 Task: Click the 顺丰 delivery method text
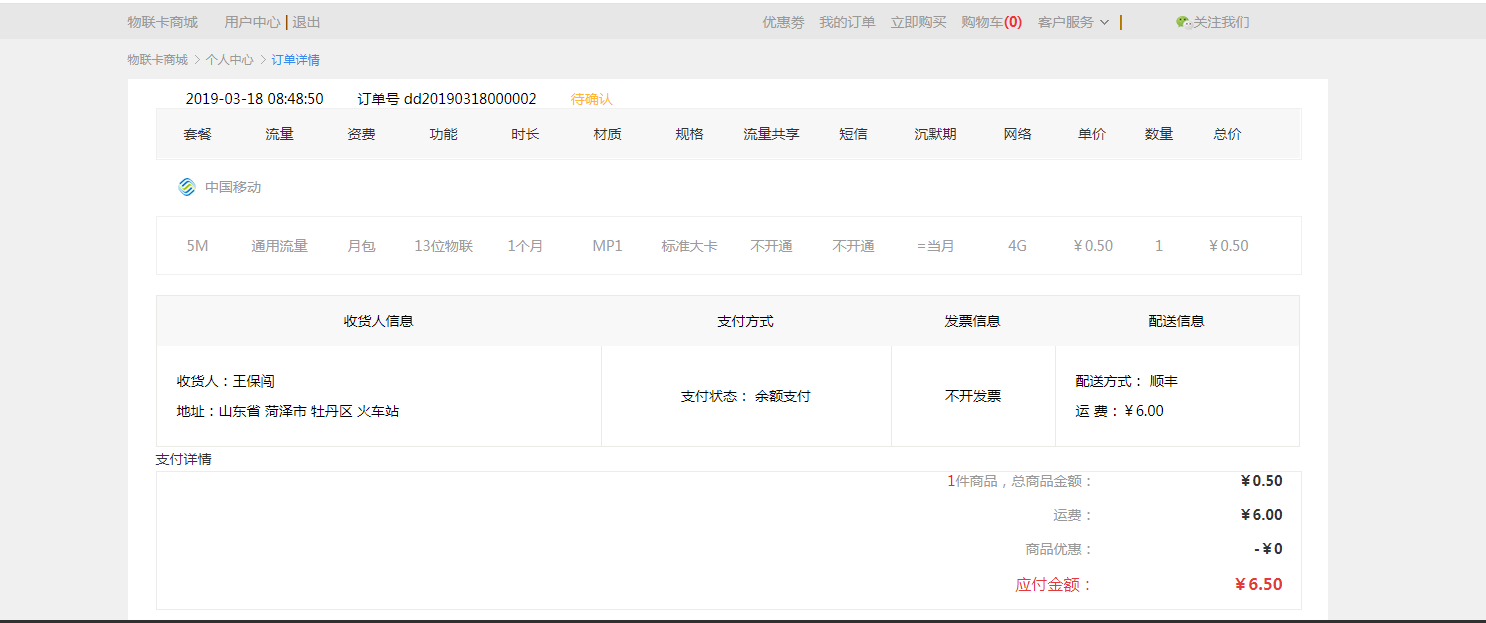pyautogui.click(x=1163, y=381)
